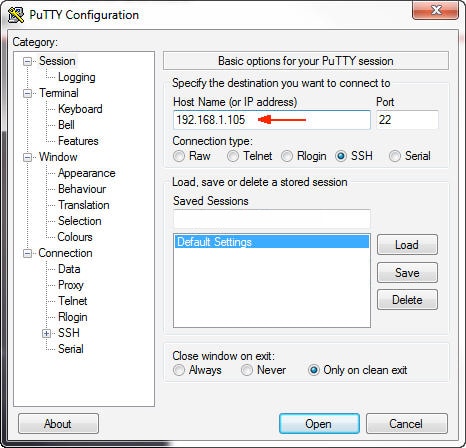Select the Serial connection type
Image resolution: width=466 pixels, height=448 pixels.
coord(395,156)
